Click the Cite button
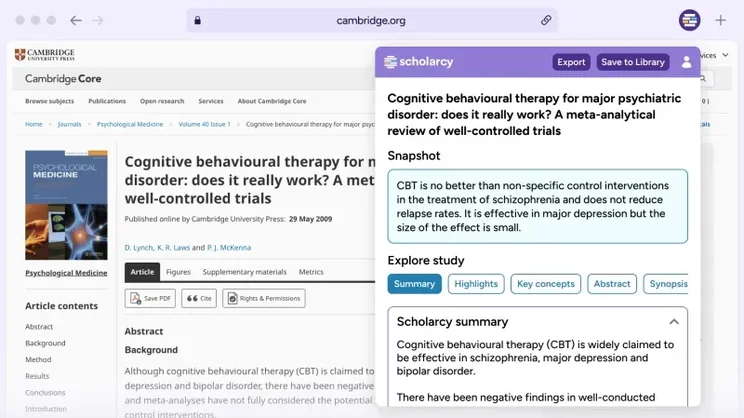 pyautogui.click(x=199, y=298)
